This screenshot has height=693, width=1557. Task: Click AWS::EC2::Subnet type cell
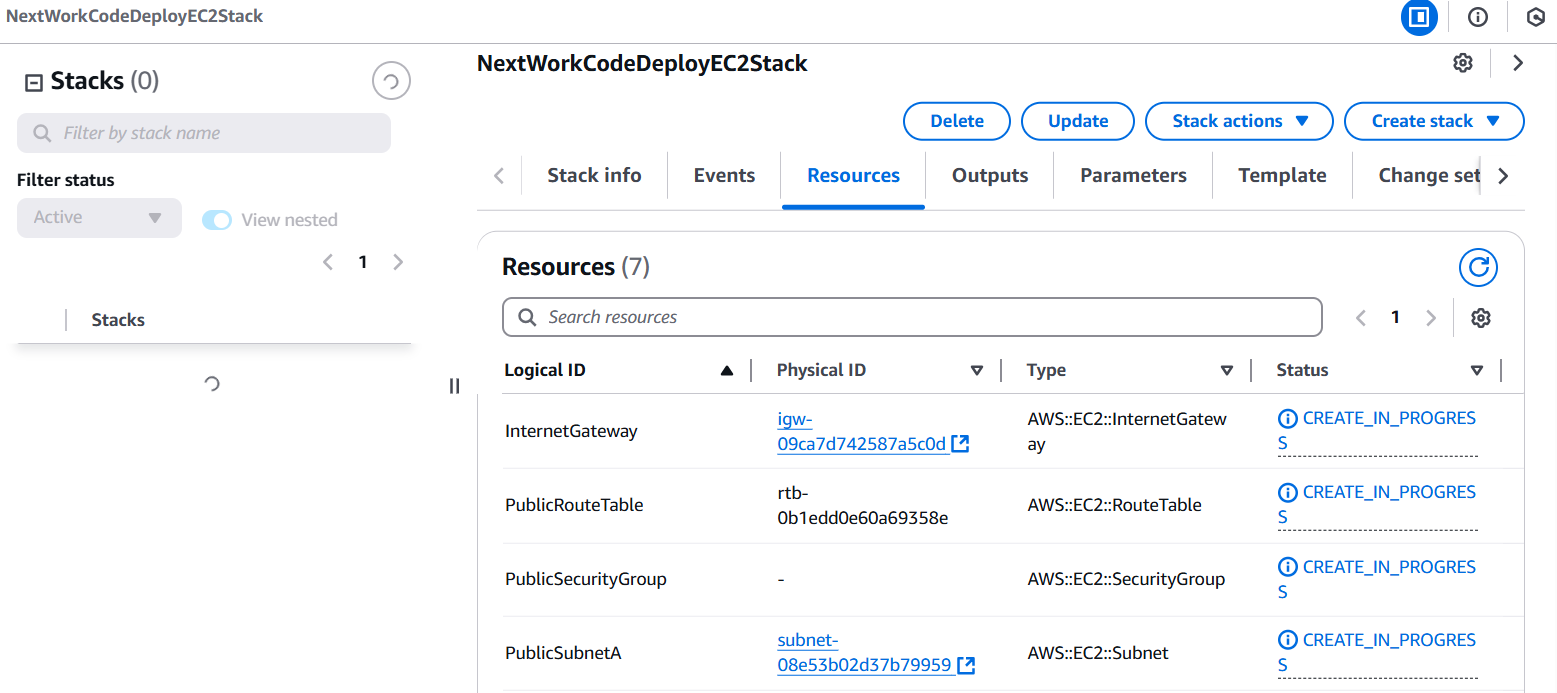pyautogui.click(x=1098, y=653)
